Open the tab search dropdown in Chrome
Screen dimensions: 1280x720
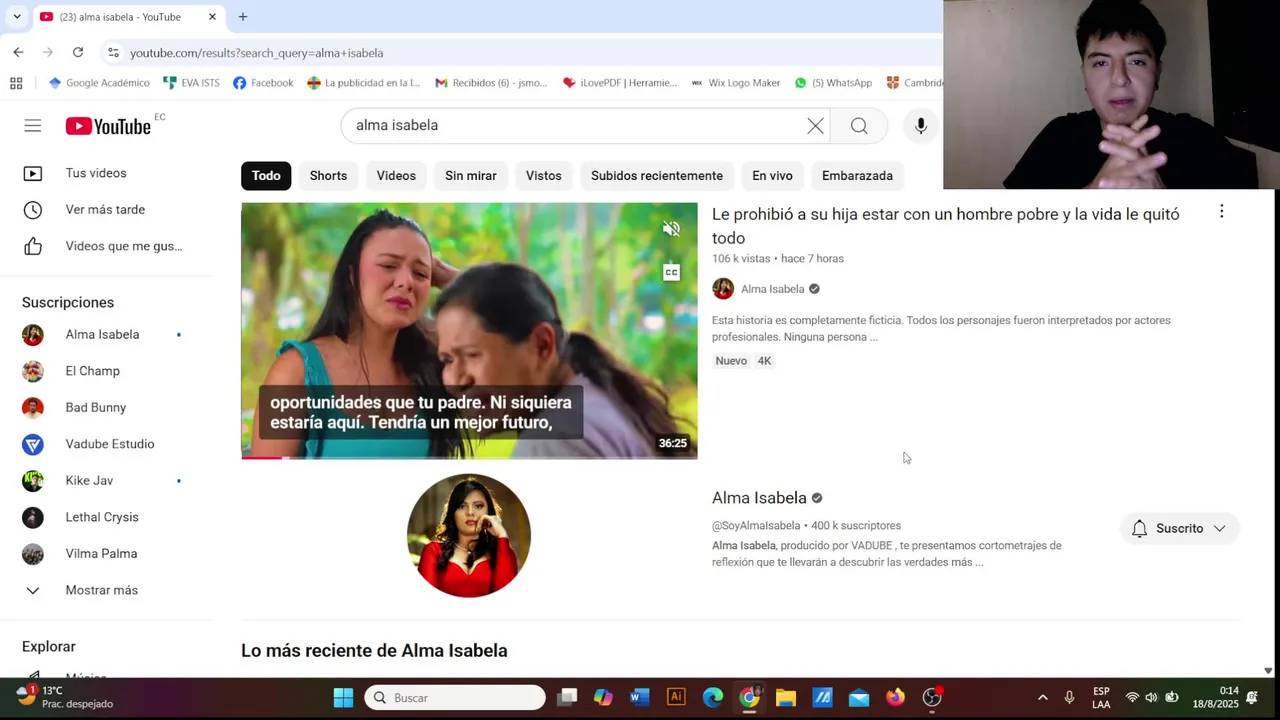point(17,16)
